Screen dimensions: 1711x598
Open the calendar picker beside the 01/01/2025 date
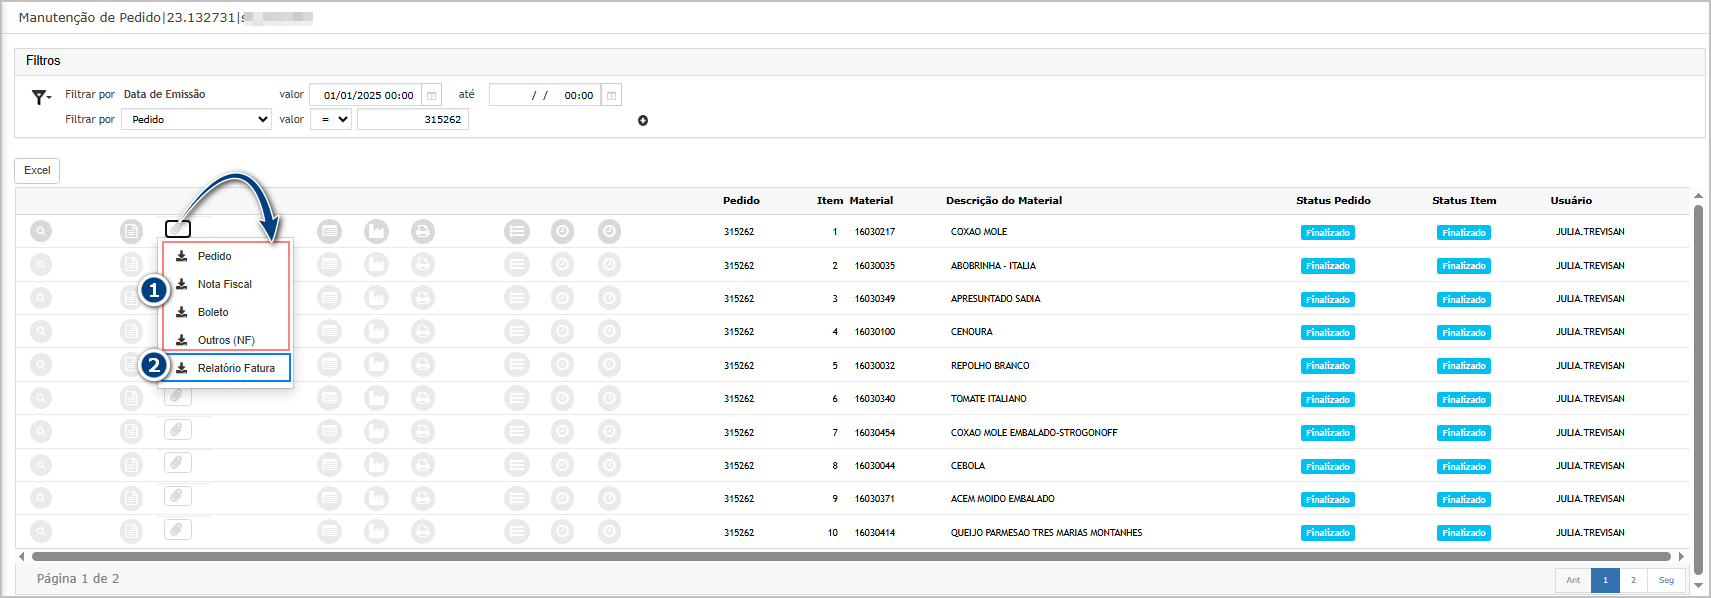[432, 96]
